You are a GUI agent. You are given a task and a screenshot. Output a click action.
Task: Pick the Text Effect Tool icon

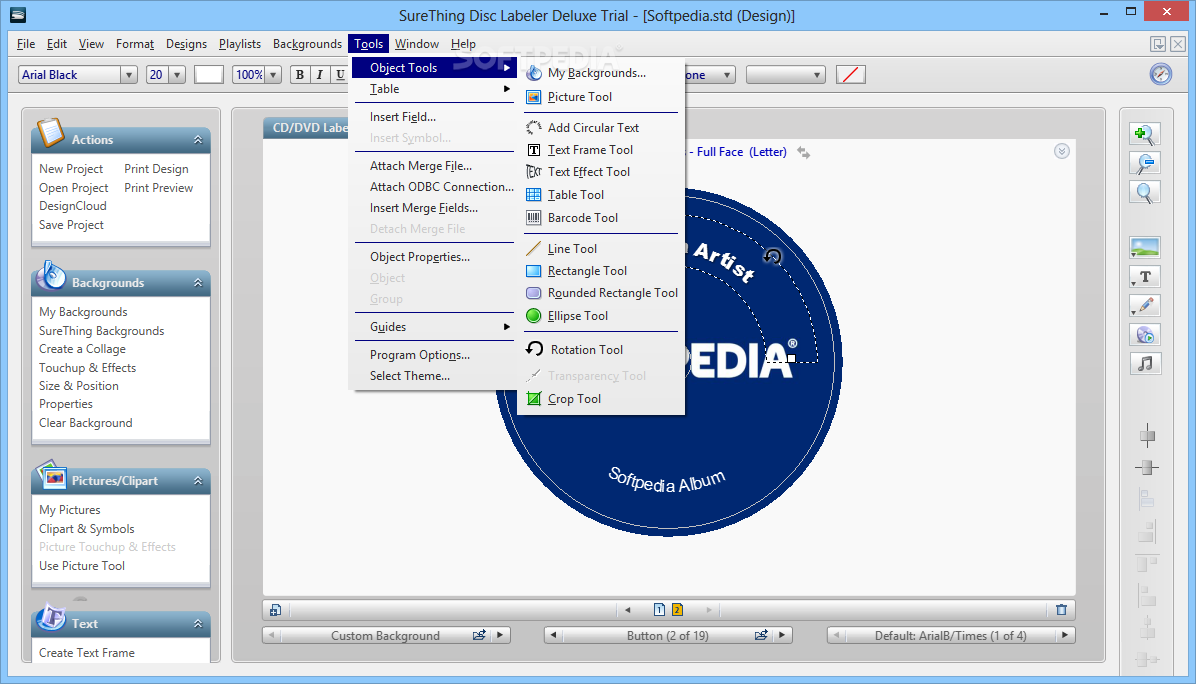coord(534,172)
